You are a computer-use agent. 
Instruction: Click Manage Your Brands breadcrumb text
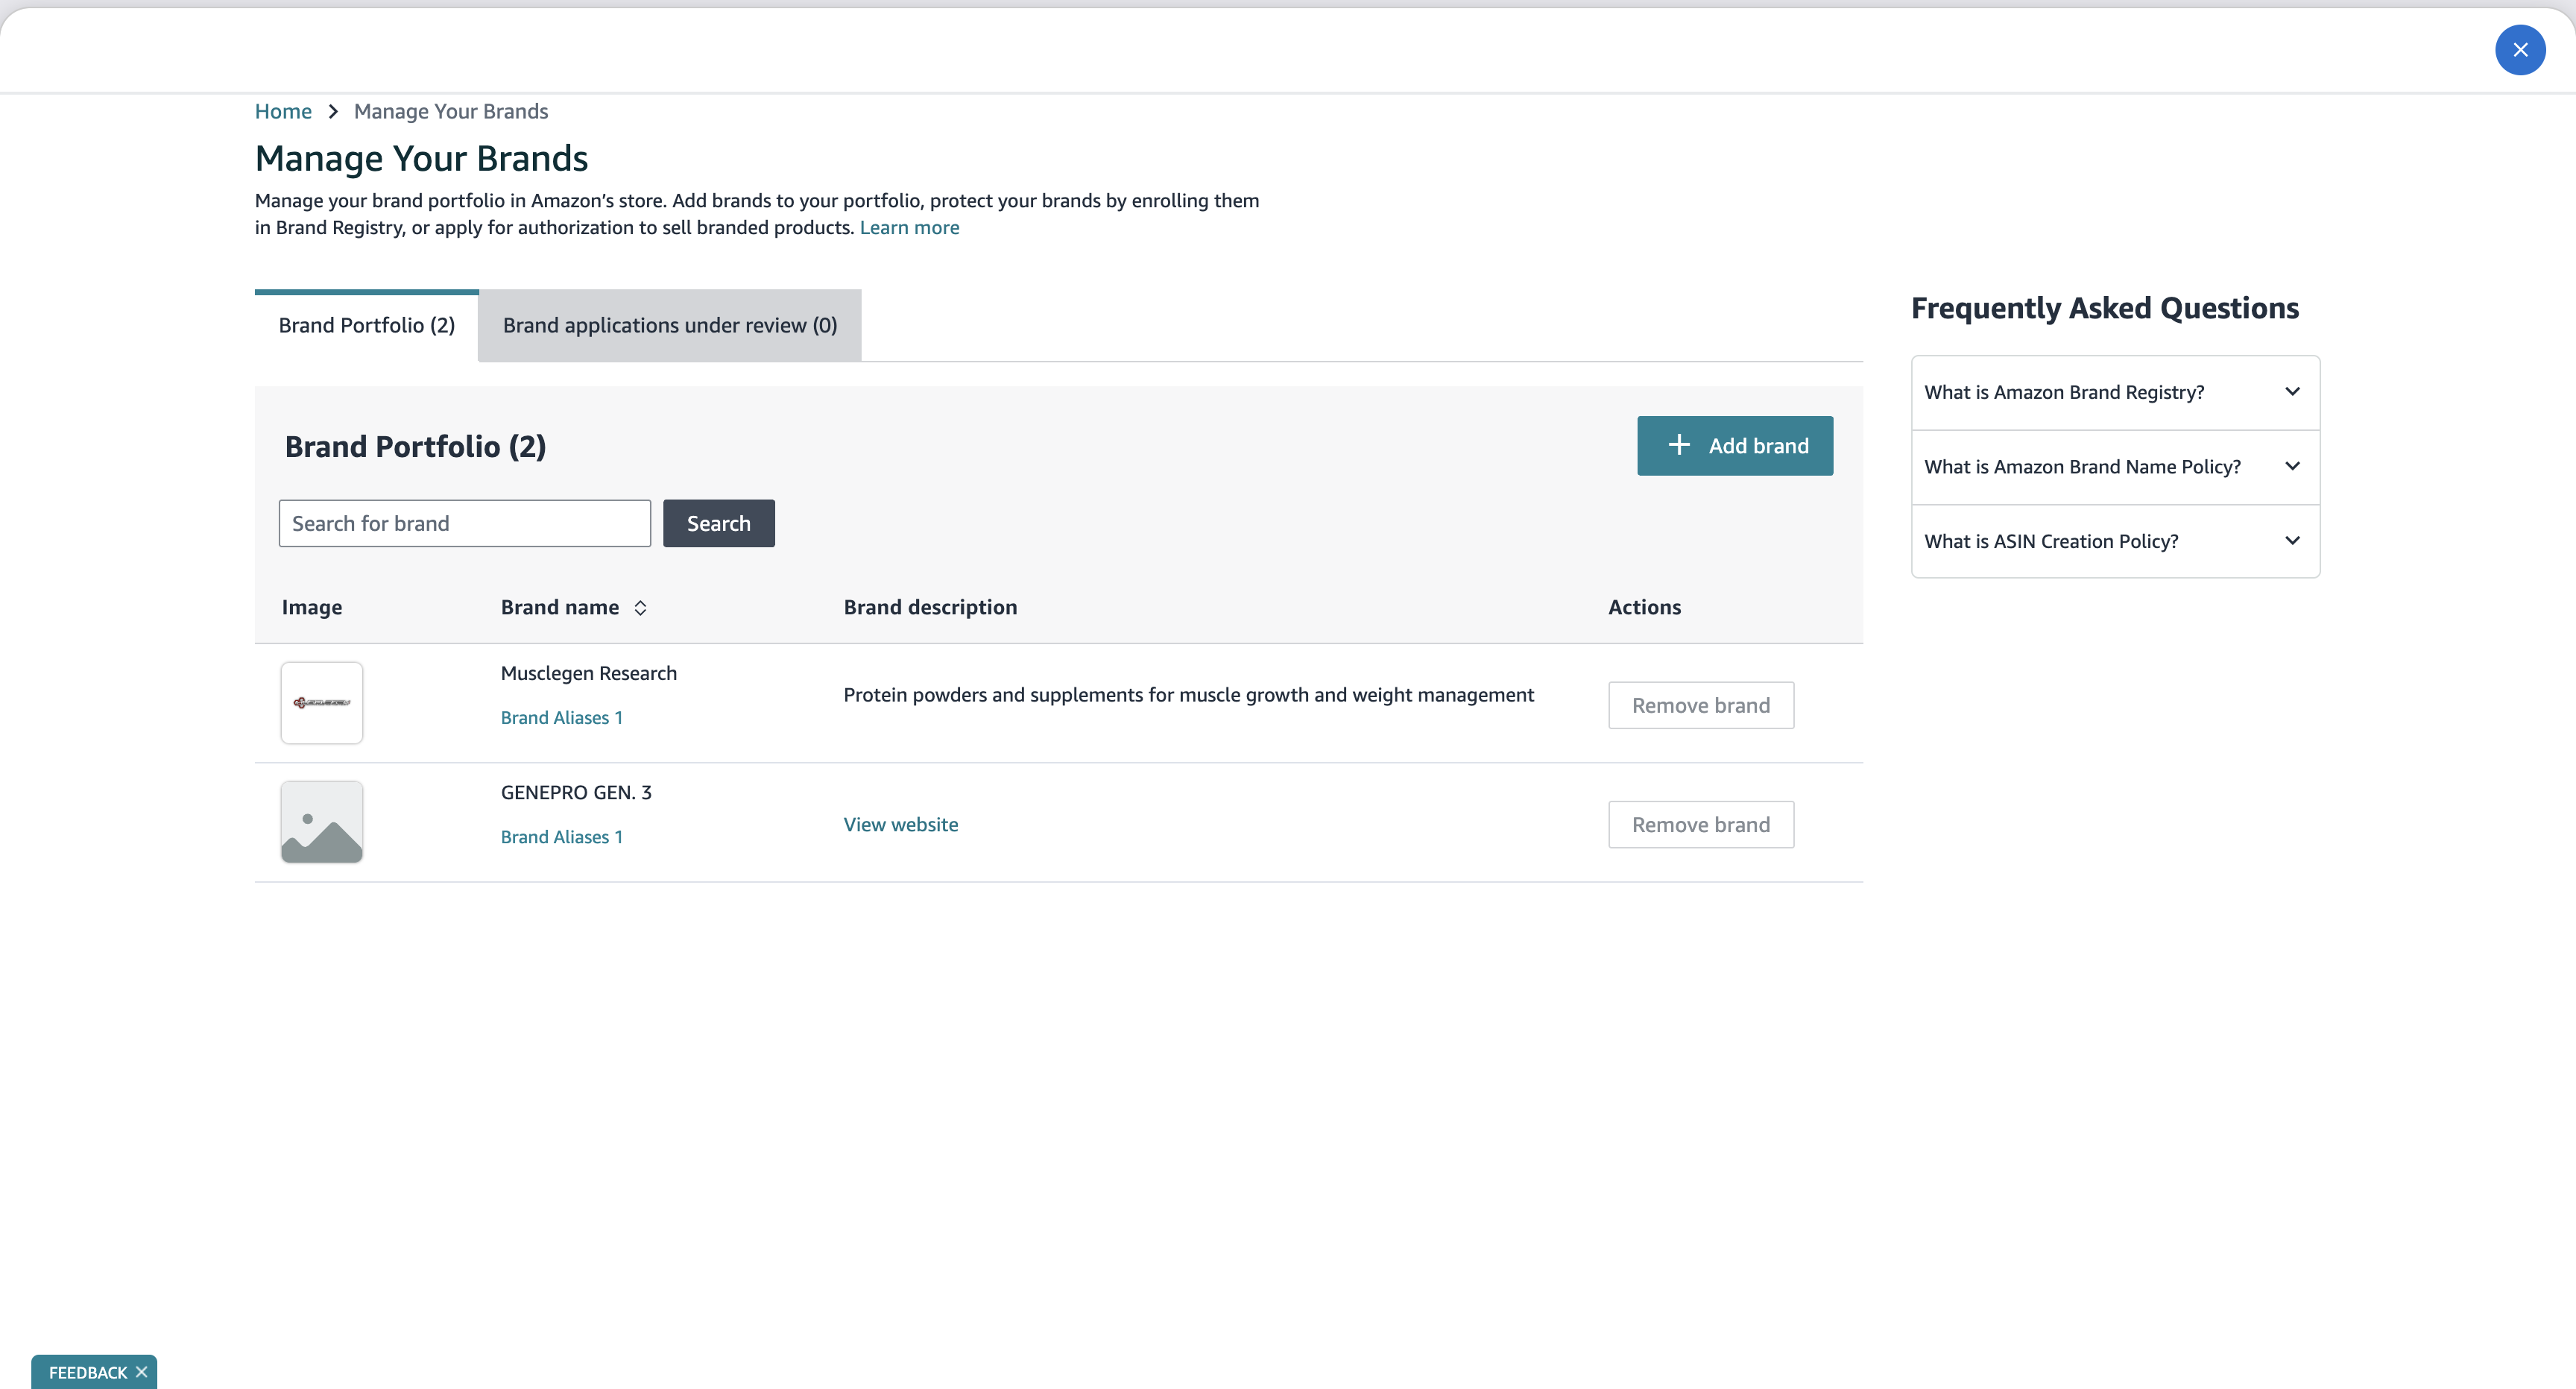pyautogui.click(x=451, y=111)
